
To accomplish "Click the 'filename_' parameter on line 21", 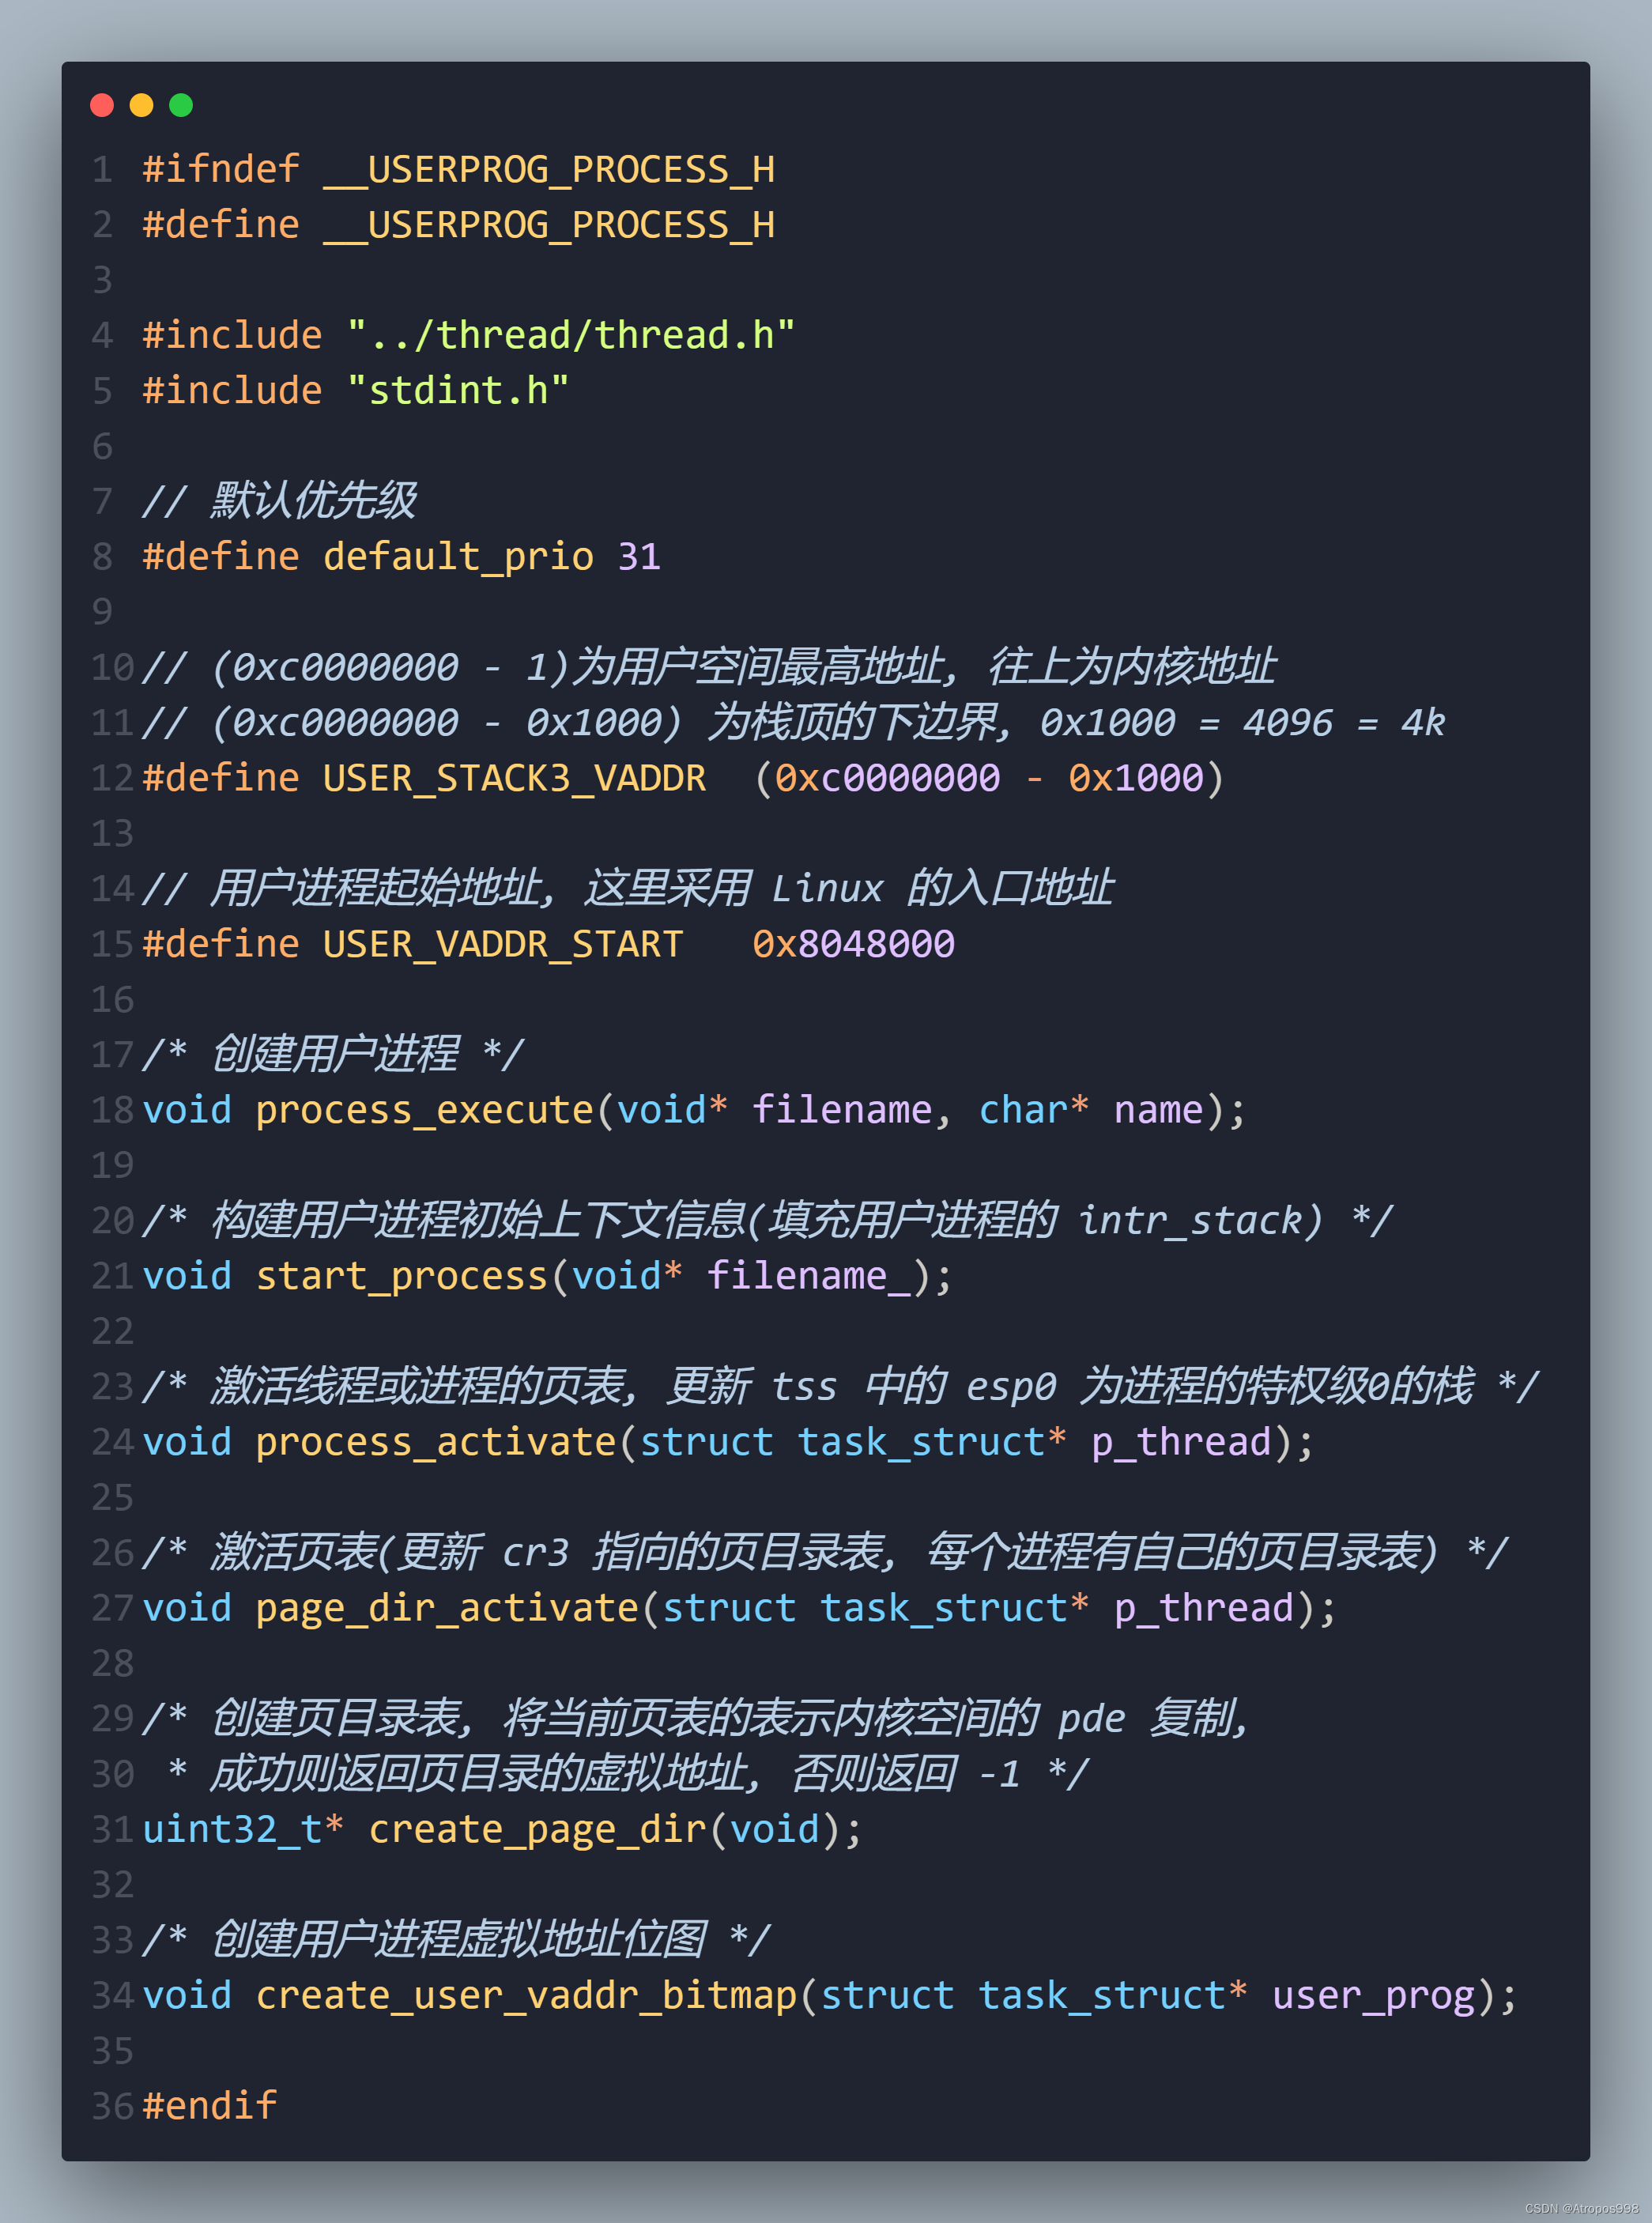I will [809, 1276].
